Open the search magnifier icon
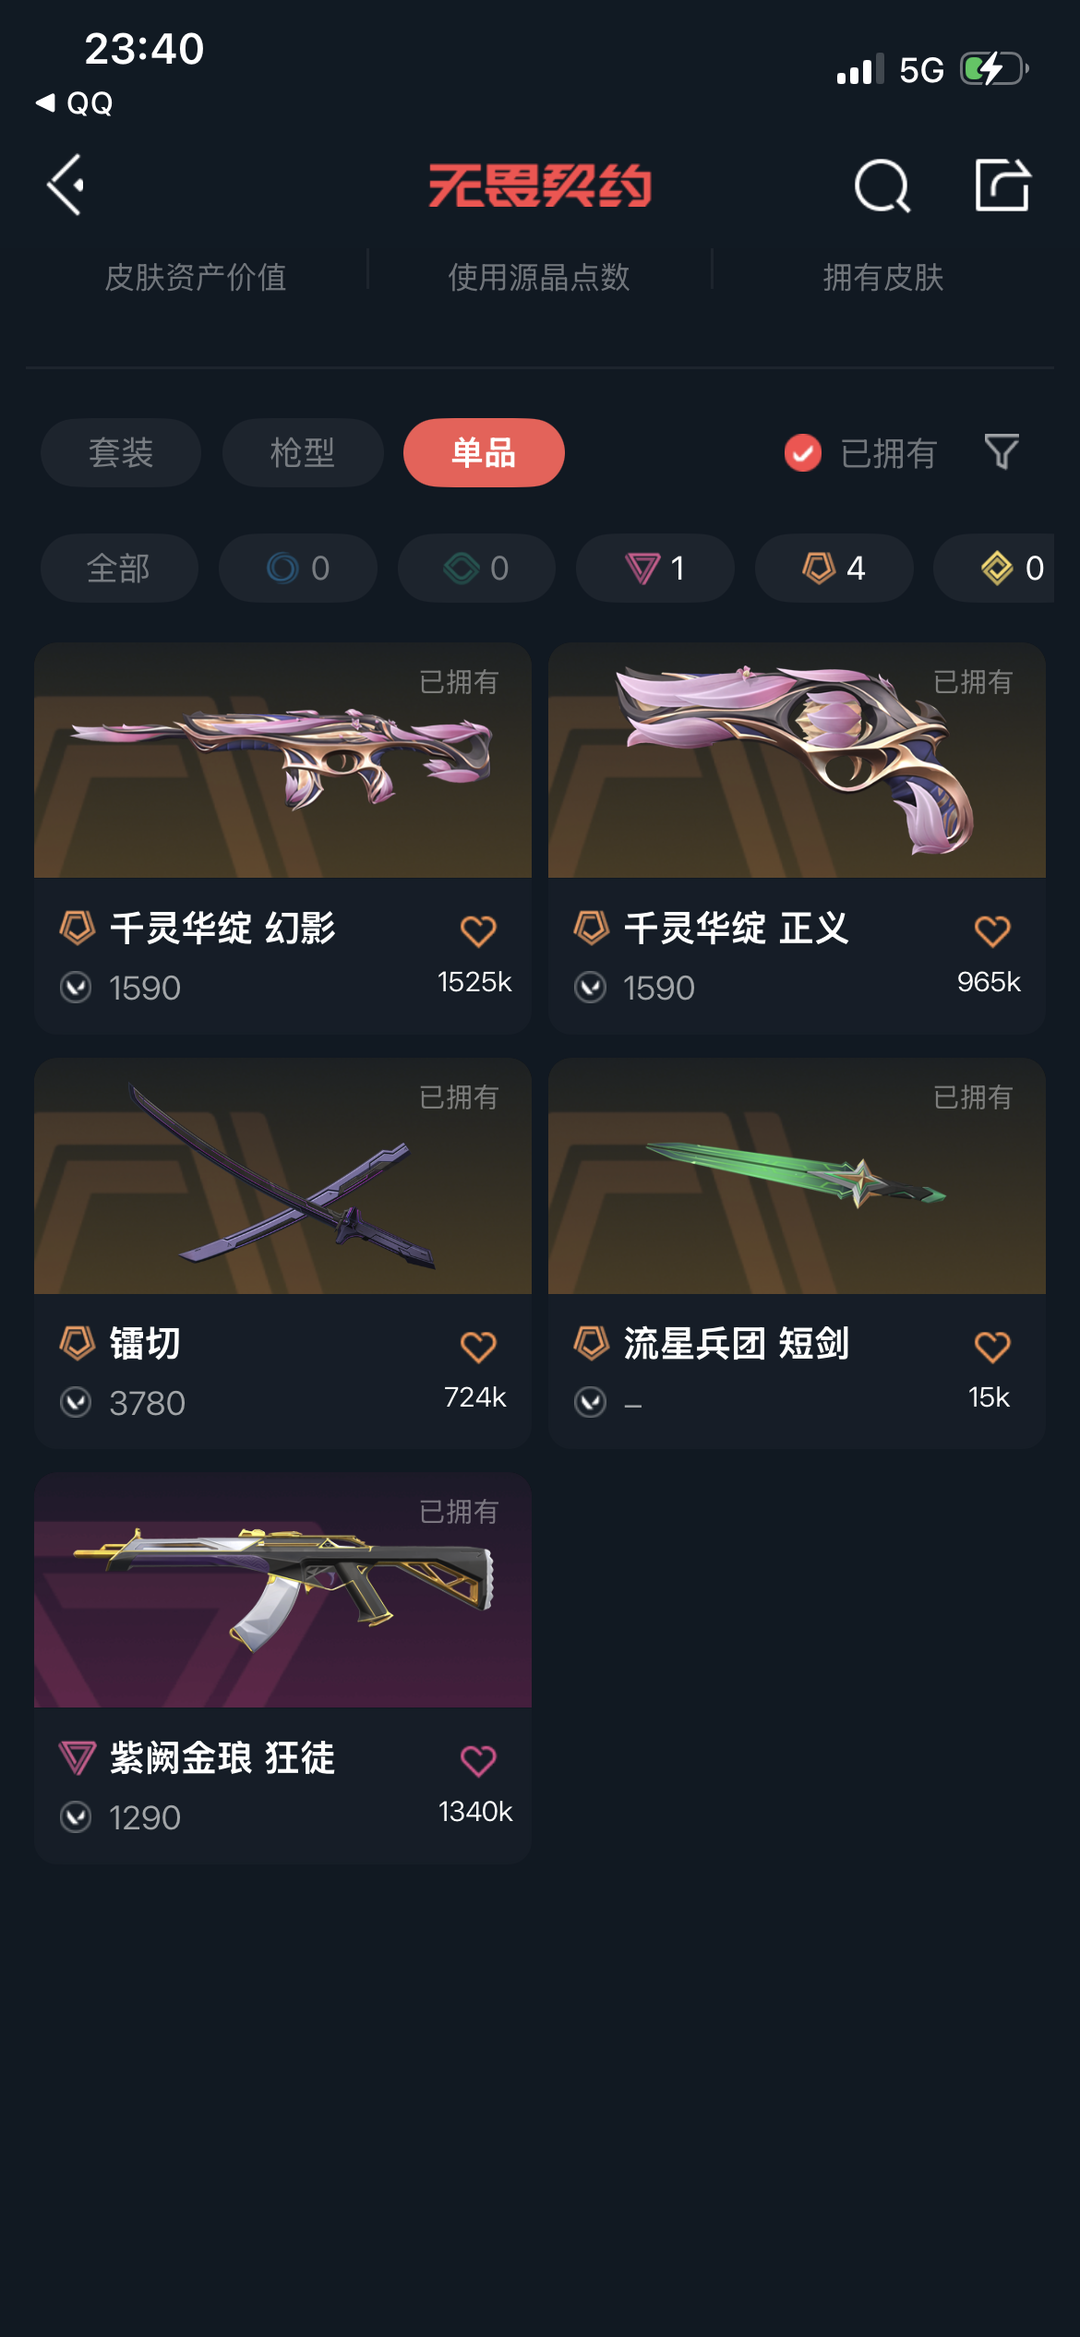Image resolution: width=1080 pixels, height=2337 pixels. coord(882,186)
